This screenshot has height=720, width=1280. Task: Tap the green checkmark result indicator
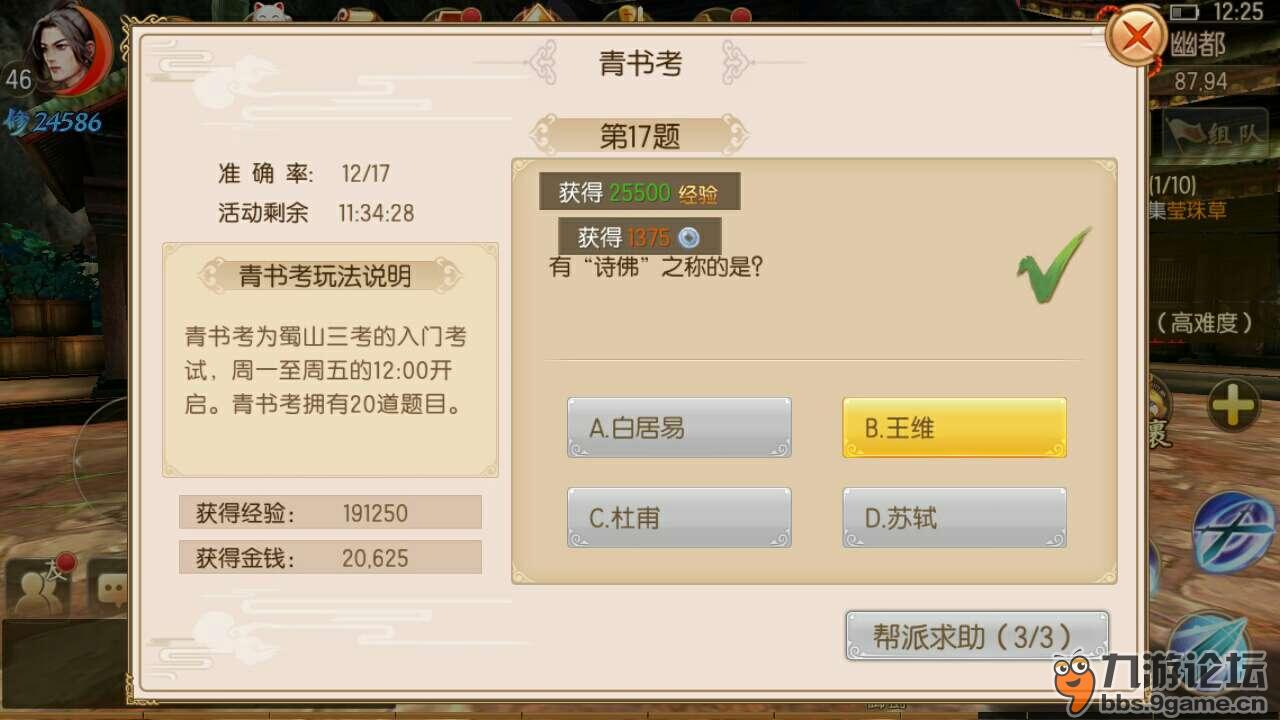tap(1054, 264)
